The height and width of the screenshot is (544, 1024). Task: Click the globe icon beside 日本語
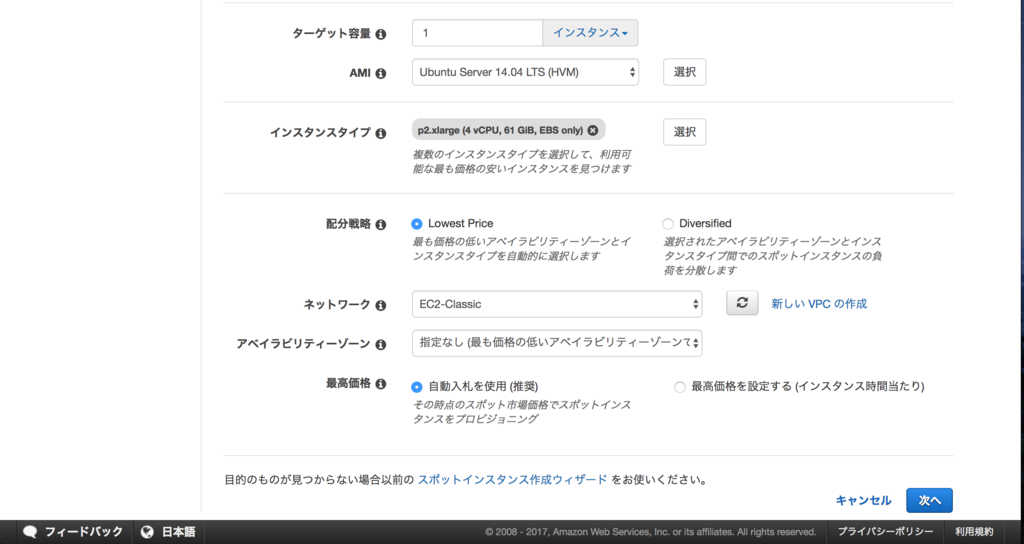[x=148, y=532]
